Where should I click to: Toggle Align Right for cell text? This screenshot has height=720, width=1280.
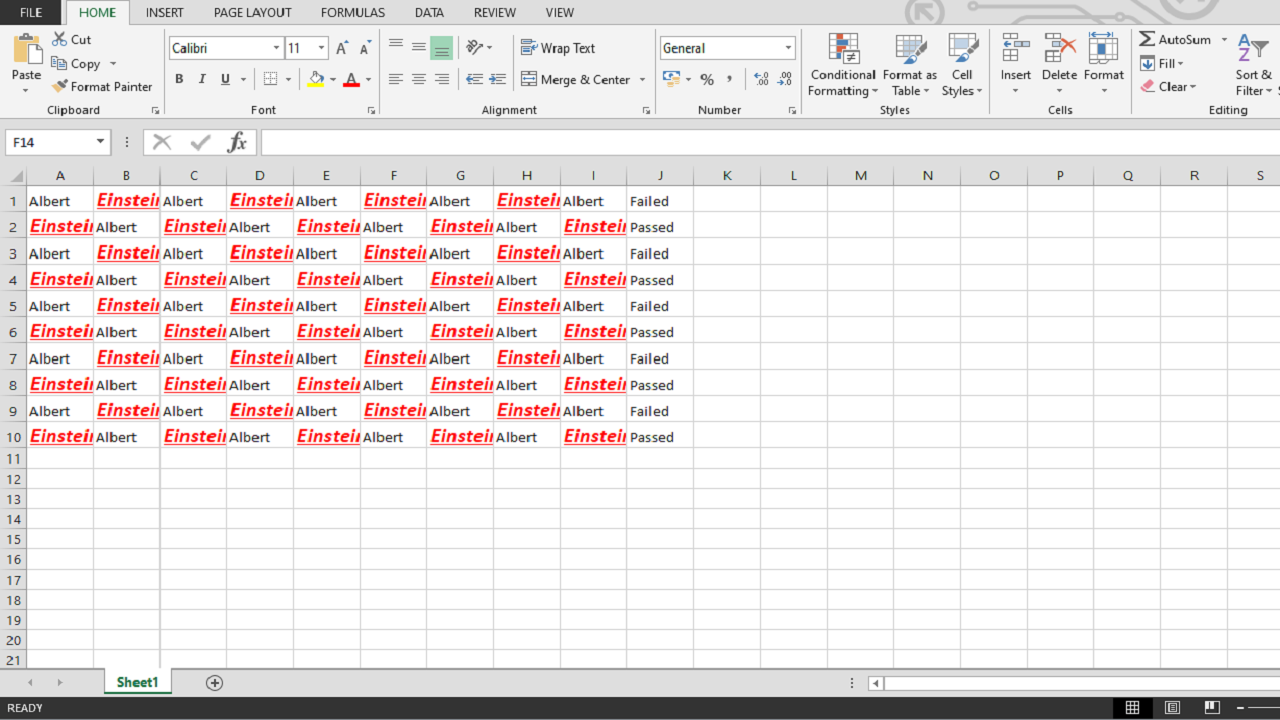tap(442, 79)
